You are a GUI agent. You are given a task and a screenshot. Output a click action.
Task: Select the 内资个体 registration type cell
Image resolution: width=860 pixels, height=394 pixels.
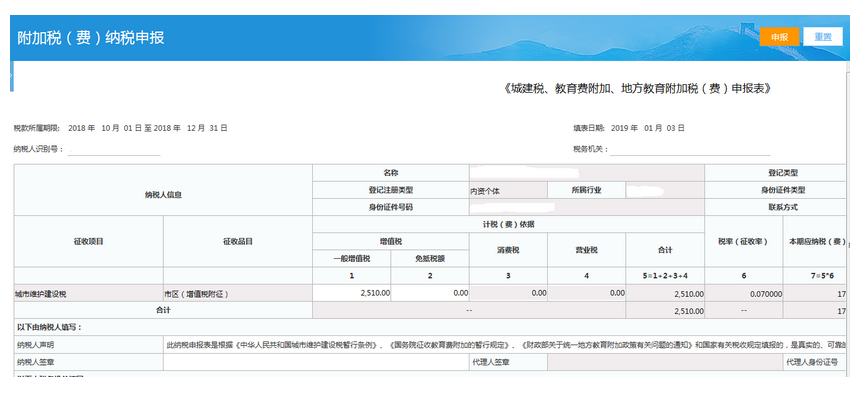(x=508, y=190)
